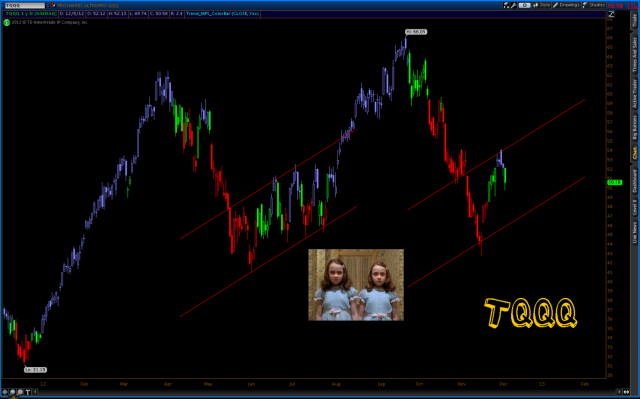Select the T text tool icon
This screenshot has height=399, width=640.
click(28, 392)
